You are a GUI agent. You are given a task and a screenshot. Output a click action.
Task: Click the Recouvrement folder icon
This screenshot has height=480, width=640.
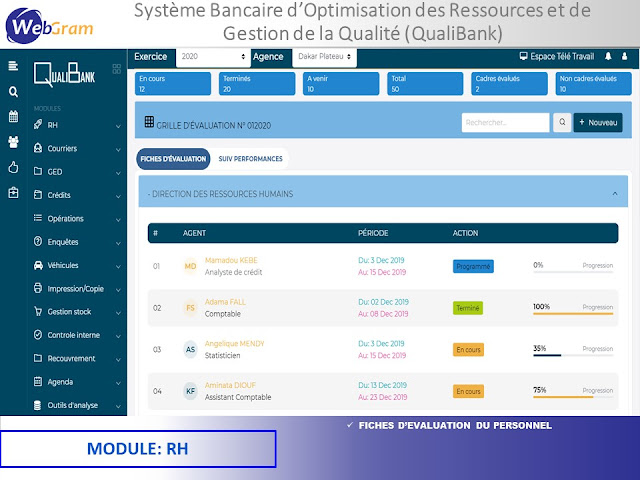[38, 358]
